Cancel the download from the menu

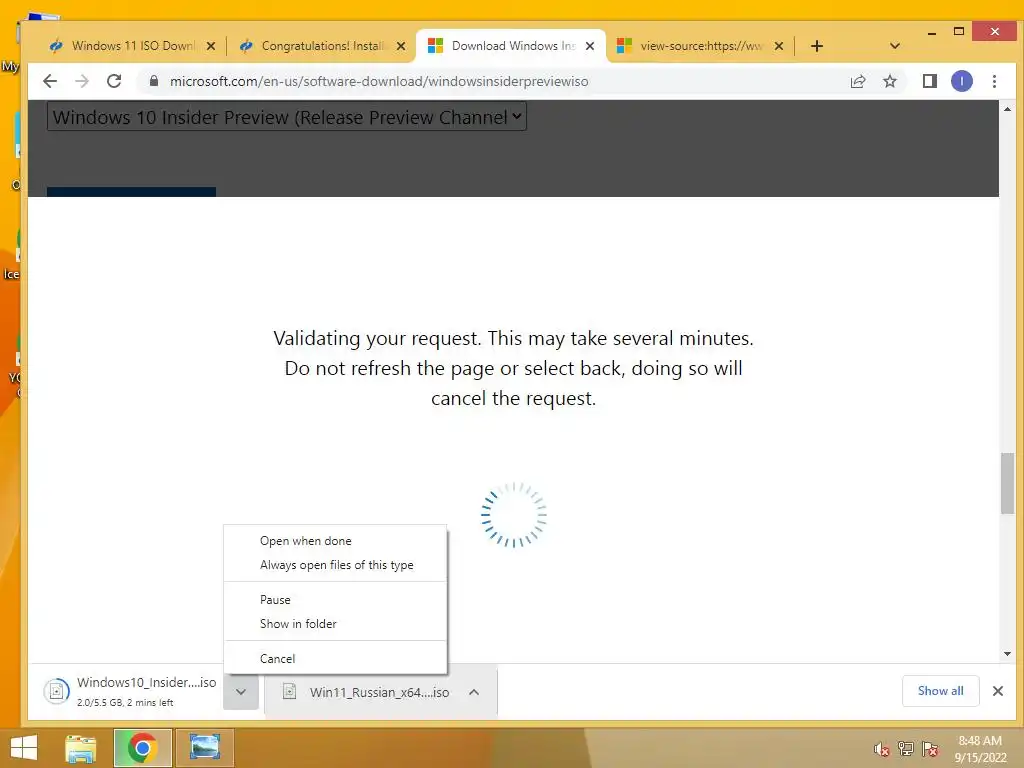pos(335,658)
